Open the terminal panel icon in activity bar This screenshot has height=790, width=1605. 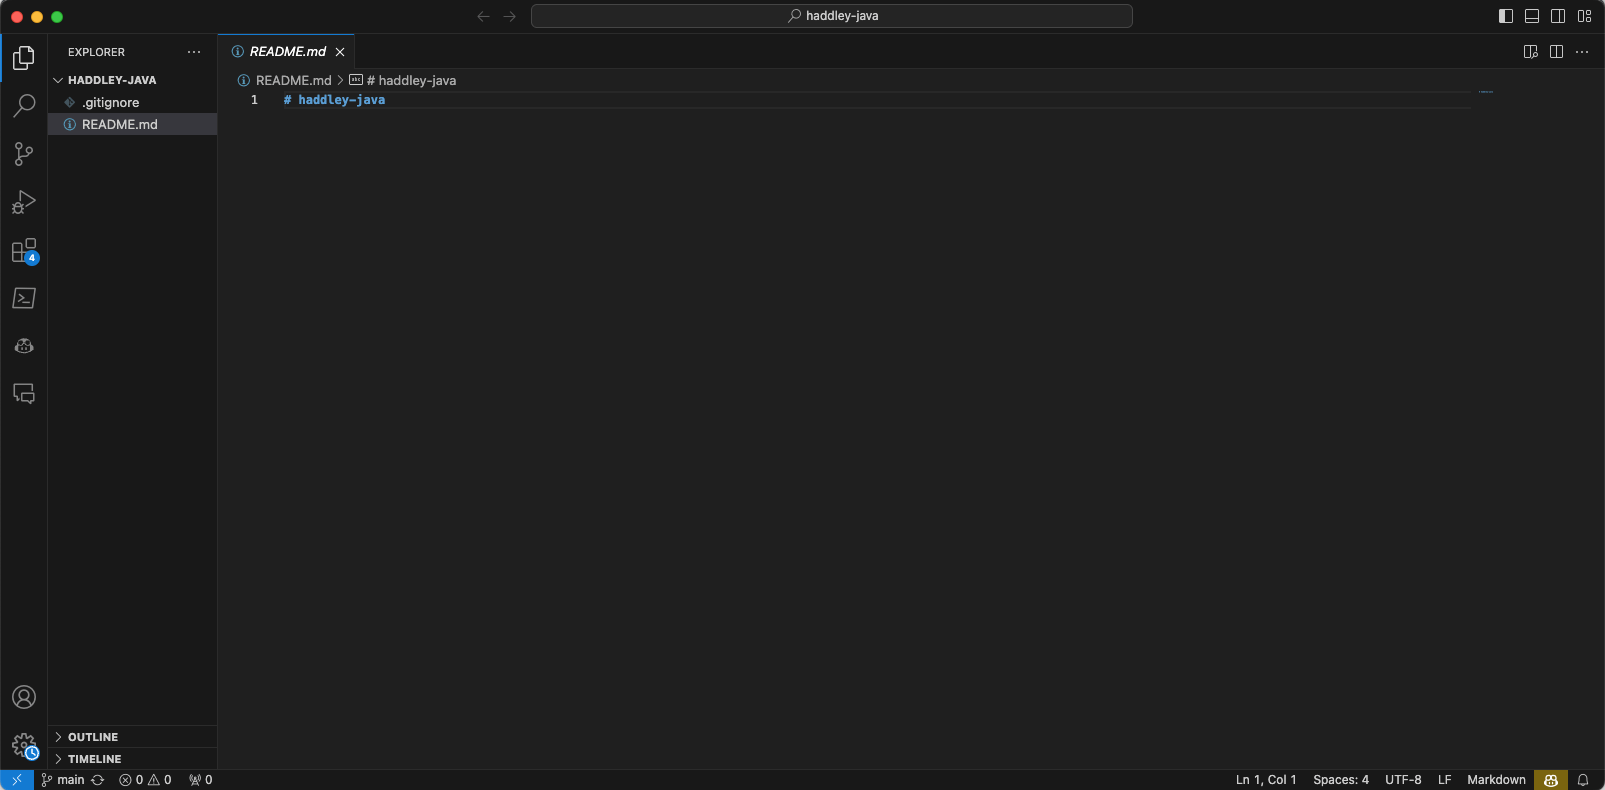pyautogui.click(x=24, y=298)
